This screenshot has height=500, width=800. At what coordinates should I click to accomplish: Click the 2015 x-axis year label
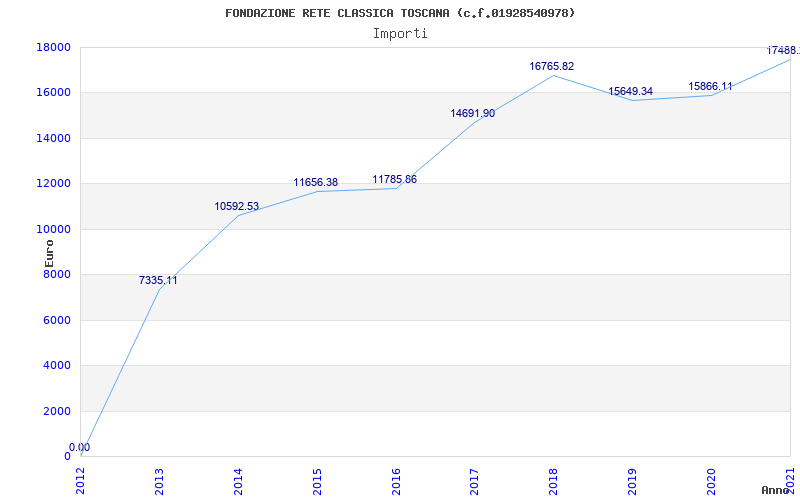pyautogui.click(x=317, y=481)
